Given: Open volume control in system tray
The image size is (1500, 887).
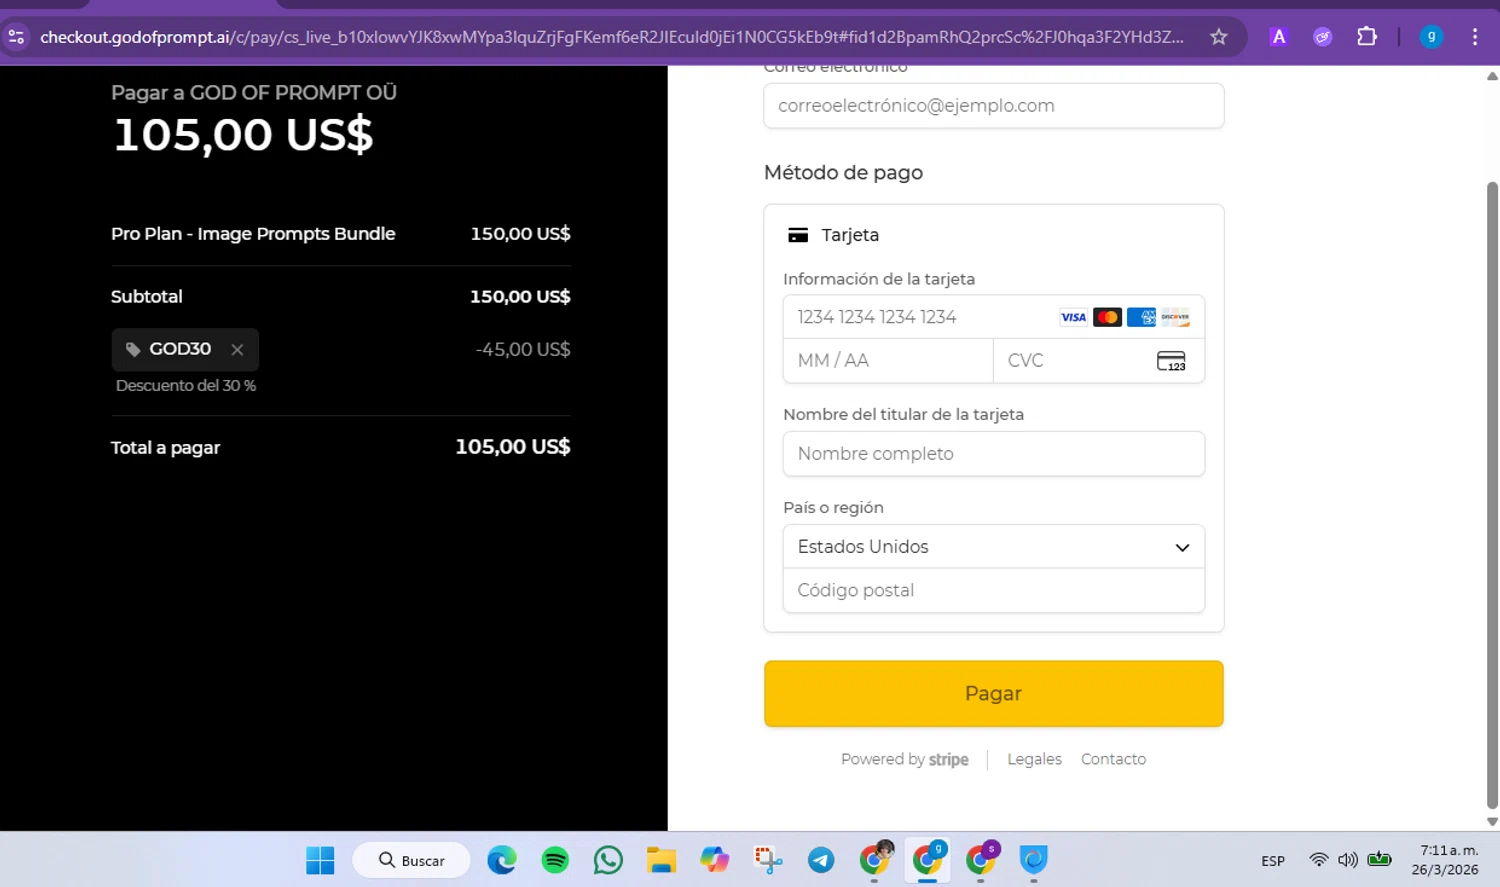Looking at the screenshot, I should 1348,860.
